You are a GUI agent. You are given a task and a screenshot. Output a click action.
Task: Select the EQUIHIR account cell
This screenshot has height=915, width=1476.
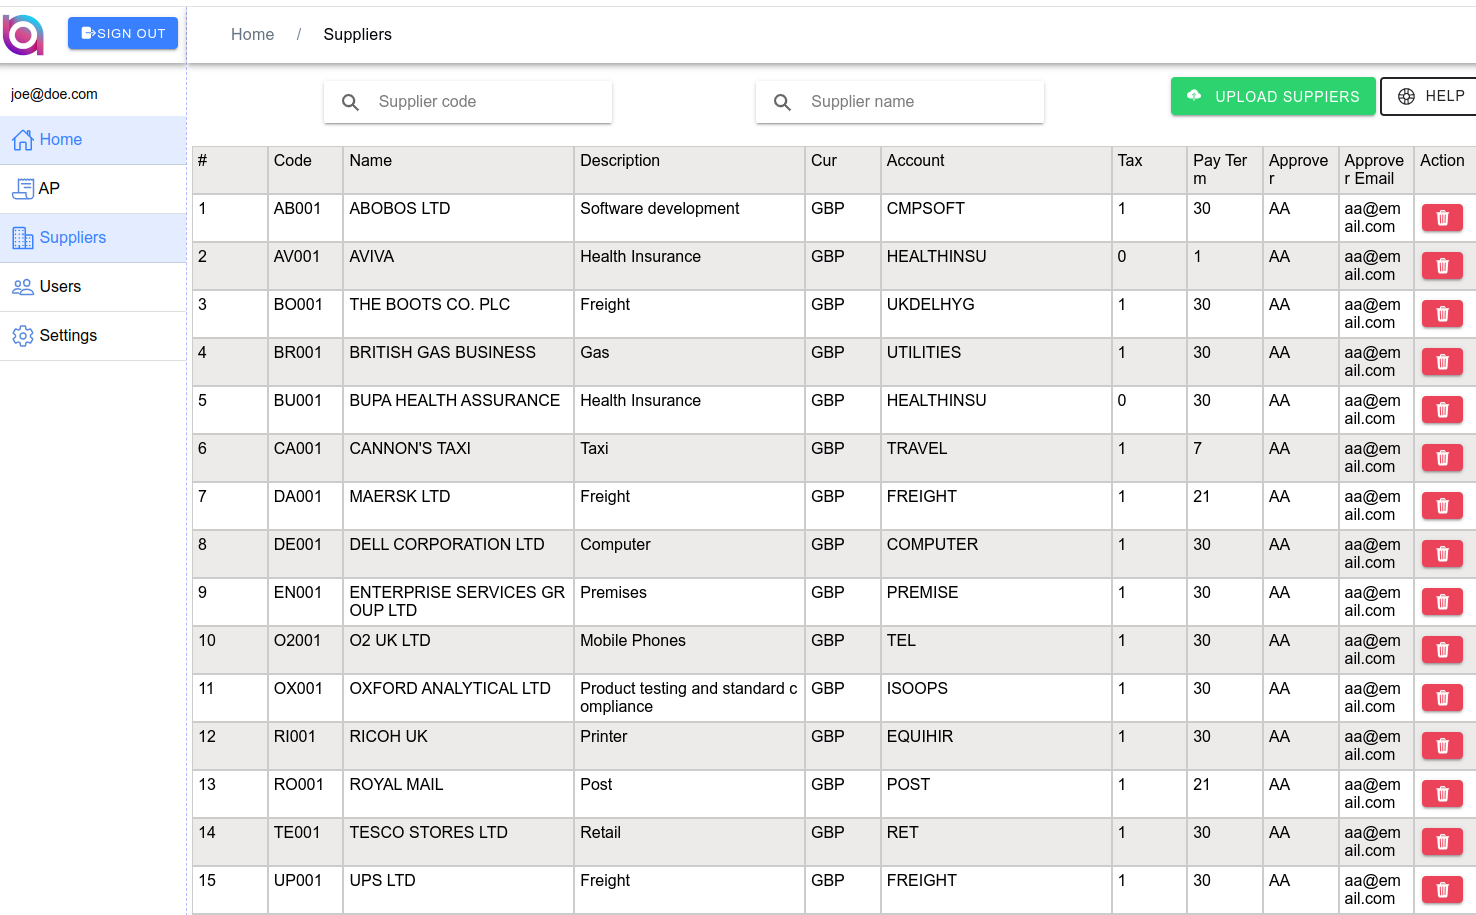(996, 746)
